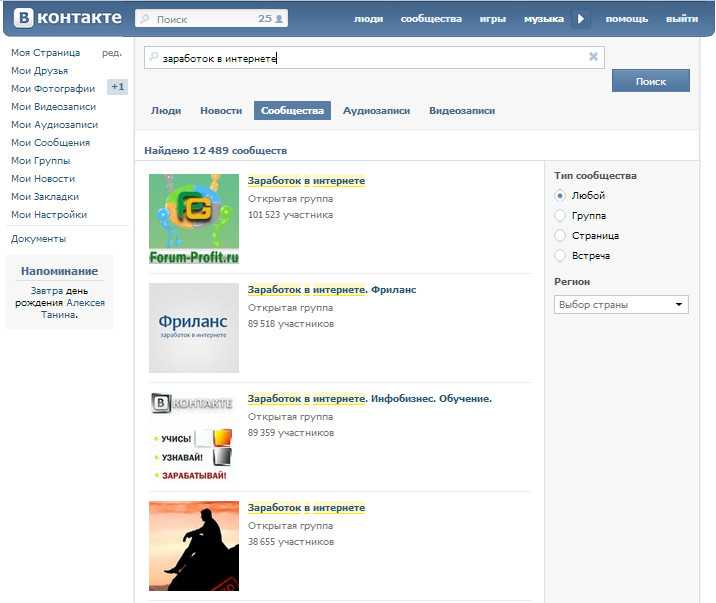The height and width of the screenshot is (603, 716).
Task: Open Мои Друзья from sidebar
Action: (x=39, y=71)
